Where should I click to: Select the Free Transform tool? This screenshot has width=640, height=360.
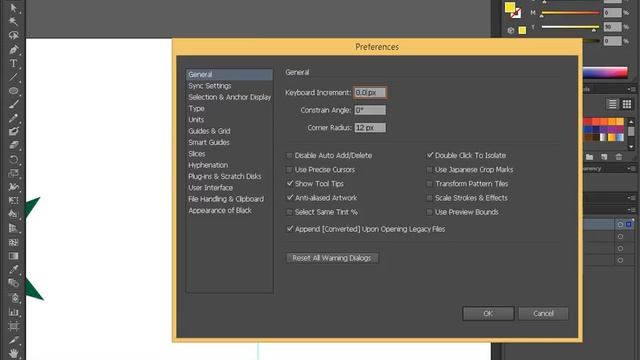(x=13, y=200)
